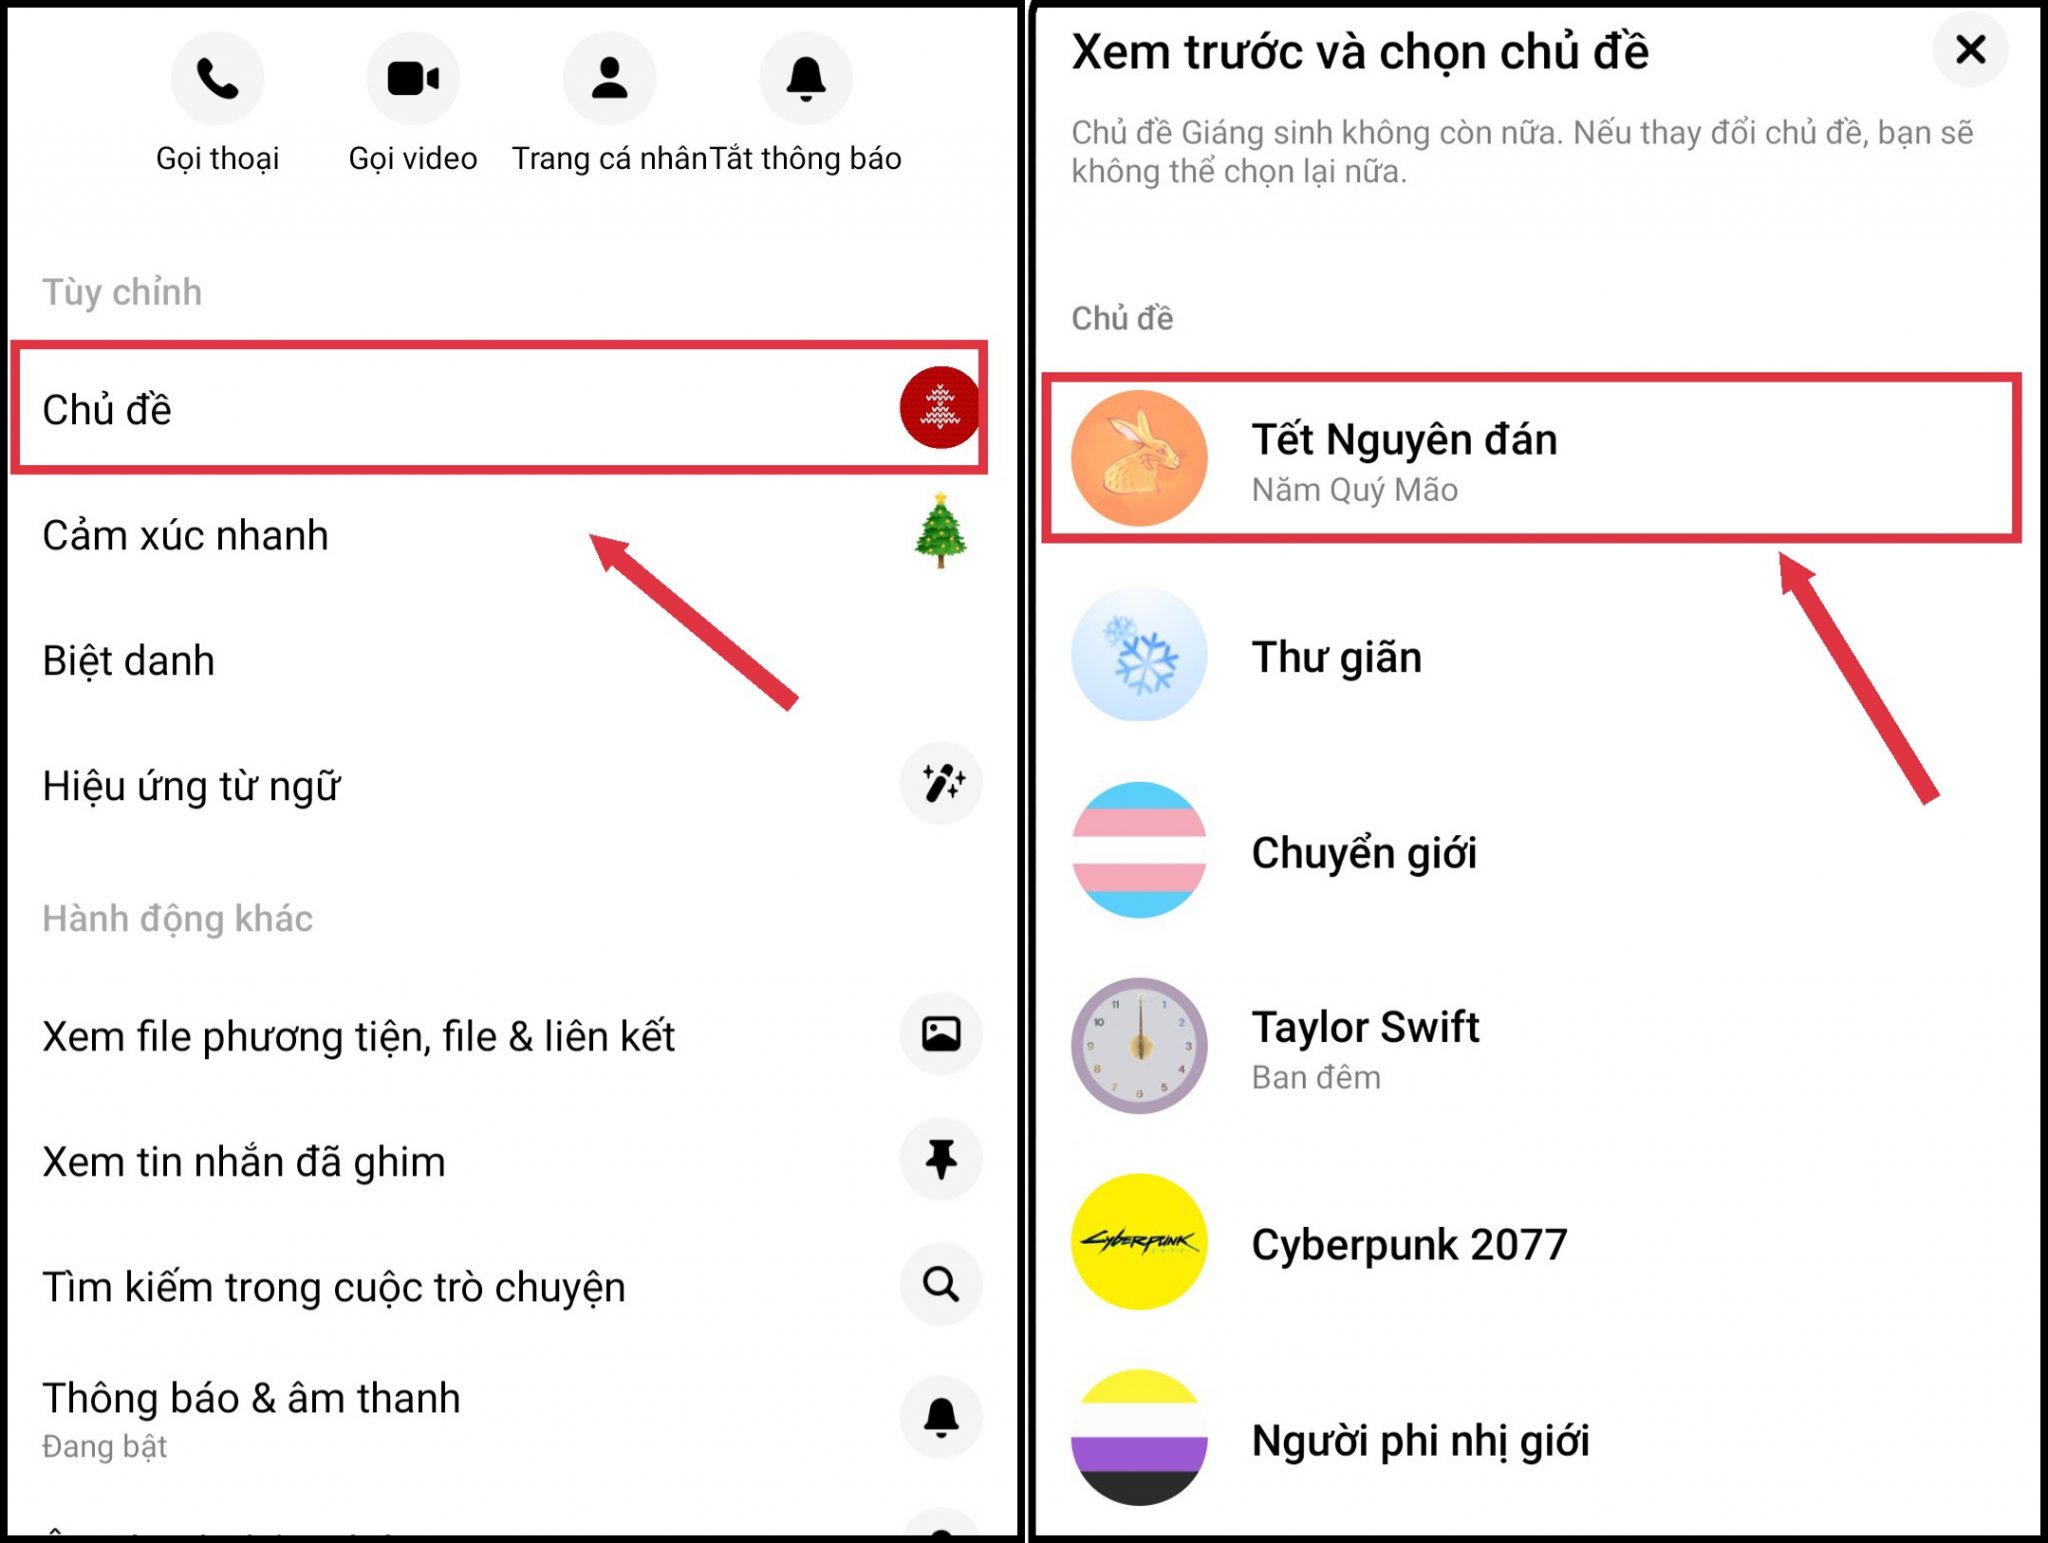Tap the red Christmas theme swatch
The width and height of the screenshot is (2048, 1543).
tap(938, 408)
